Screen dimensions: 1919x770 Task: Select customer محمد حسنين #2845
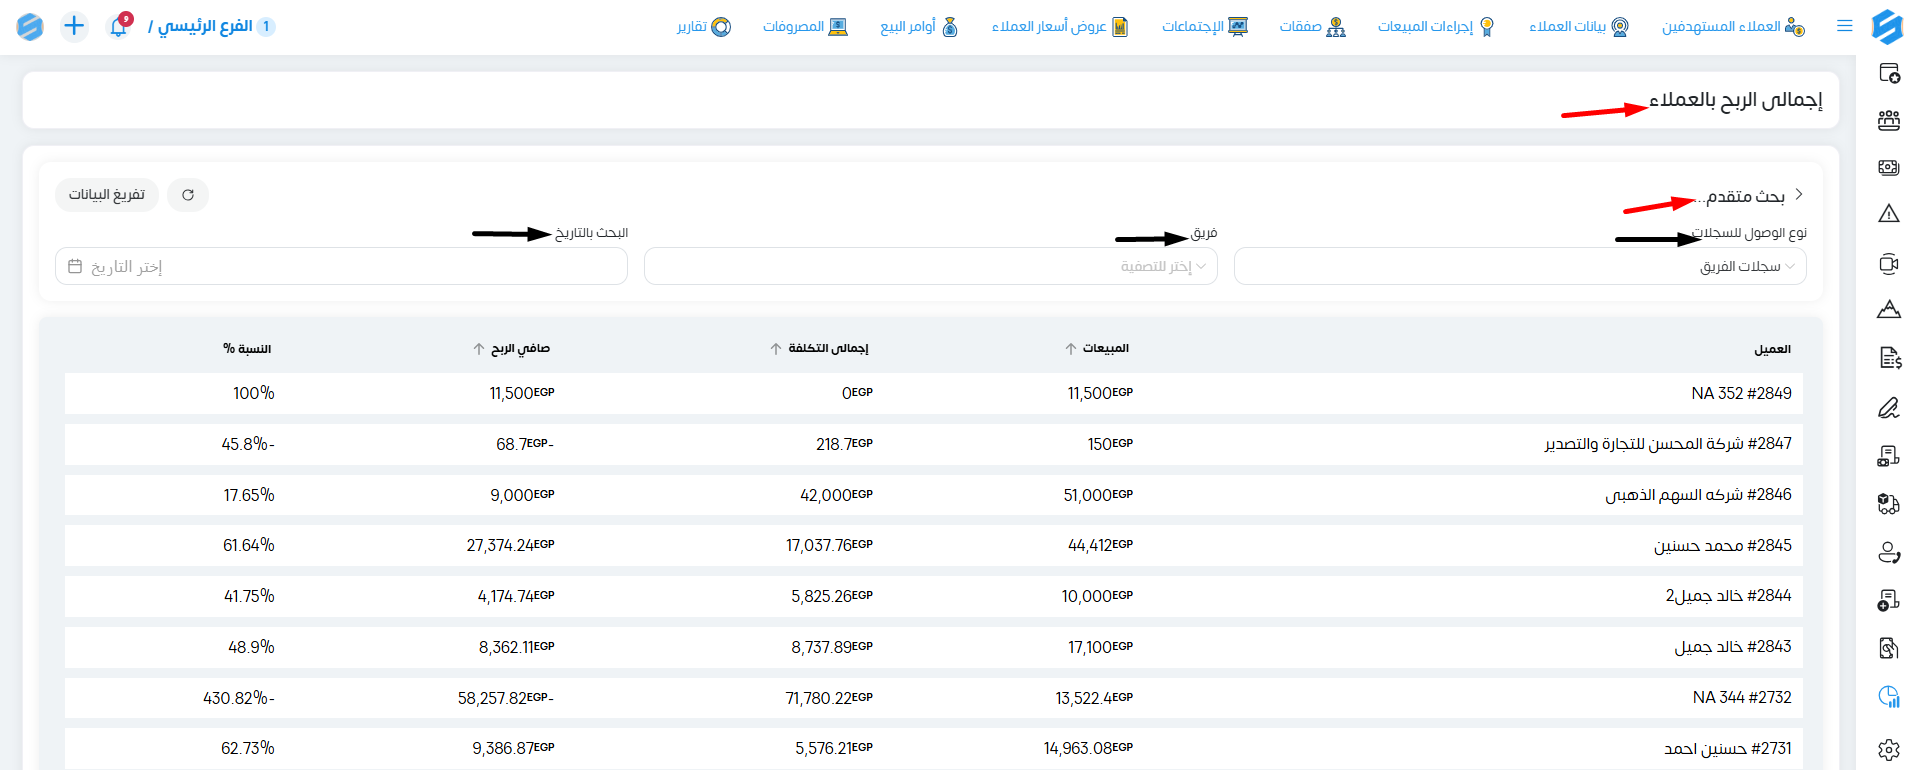(x=1722, y=545)
